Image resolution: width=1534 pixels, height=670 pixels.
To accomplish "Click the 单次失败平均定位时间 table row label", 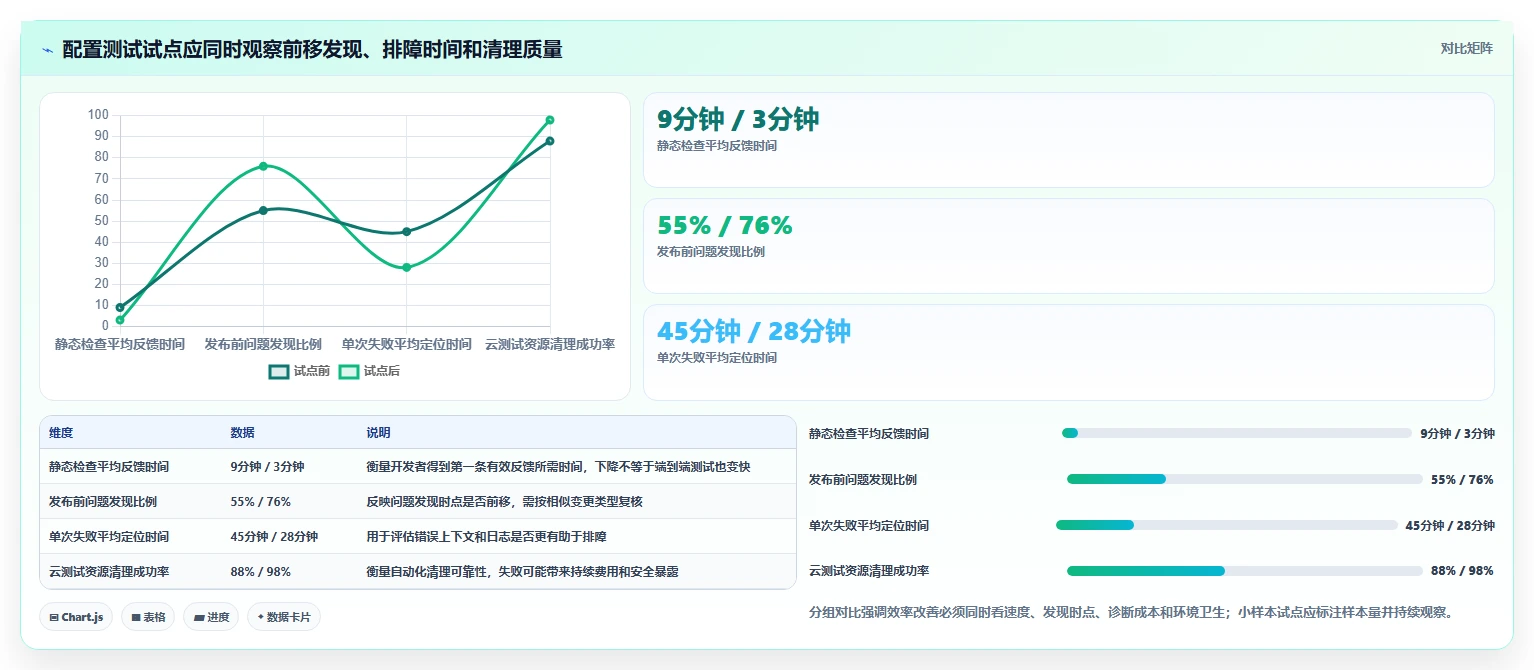I will [x=109, y=537].
